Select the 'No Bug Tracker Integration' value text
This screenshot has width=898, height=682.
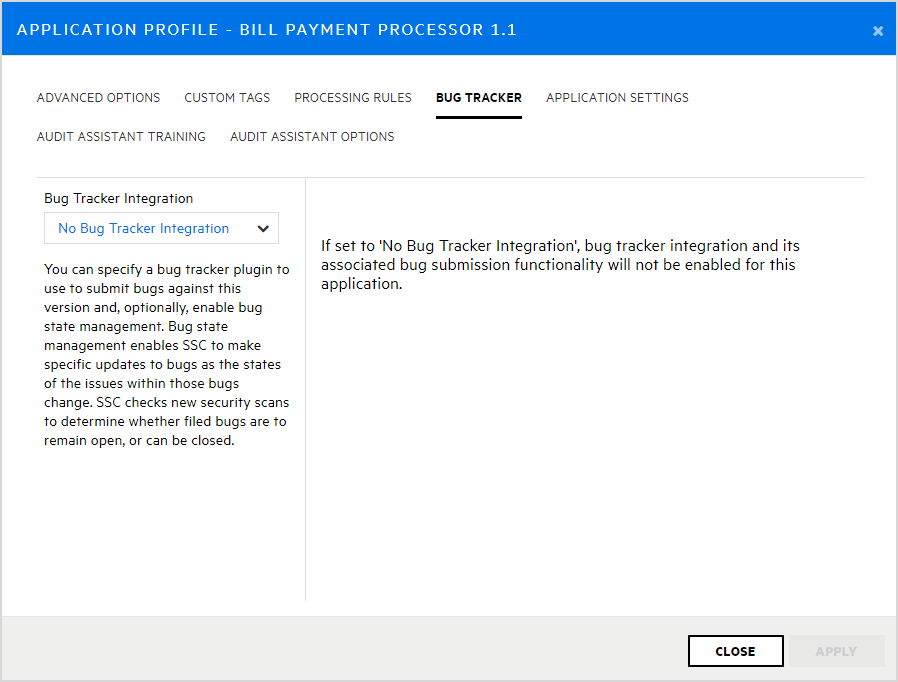pyautogui.click(x=143, y=228)
